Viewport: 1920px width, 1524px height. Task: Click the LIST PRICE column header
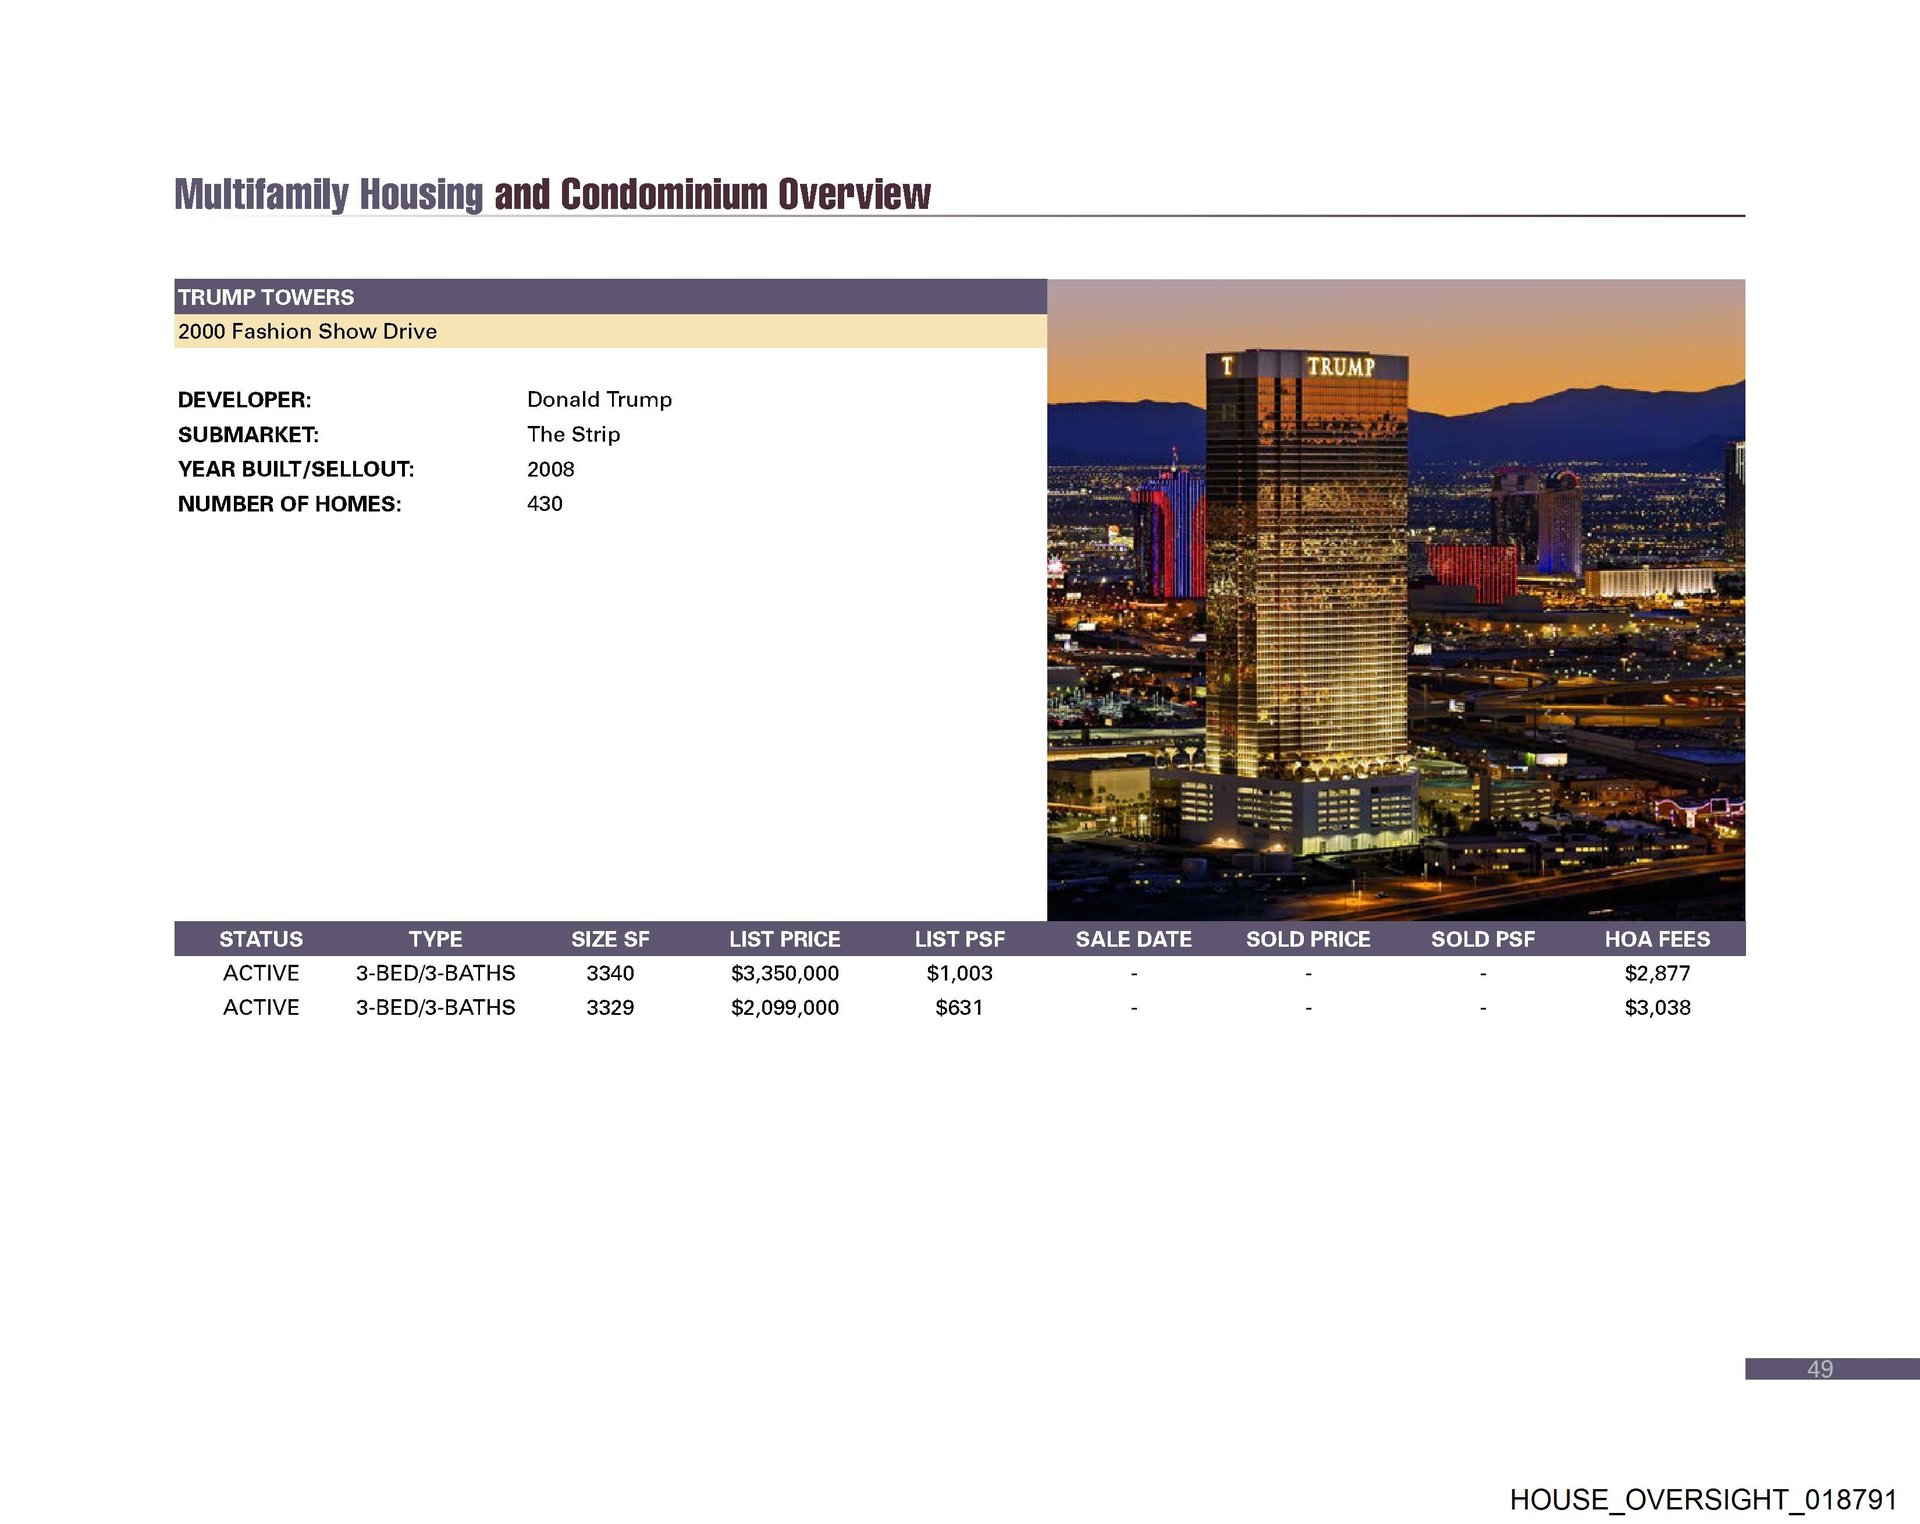click(x=784, y=939)
